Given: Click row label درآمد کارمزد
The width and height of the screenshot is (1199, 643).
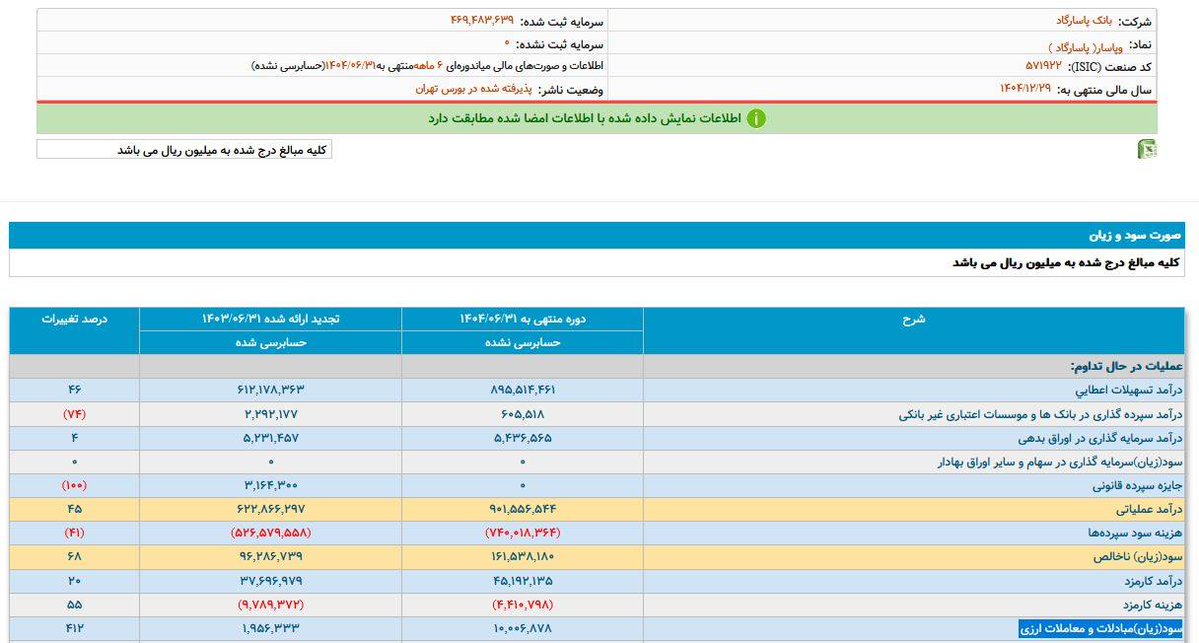Looking at the screenshot, I should tap(1152, 581).
